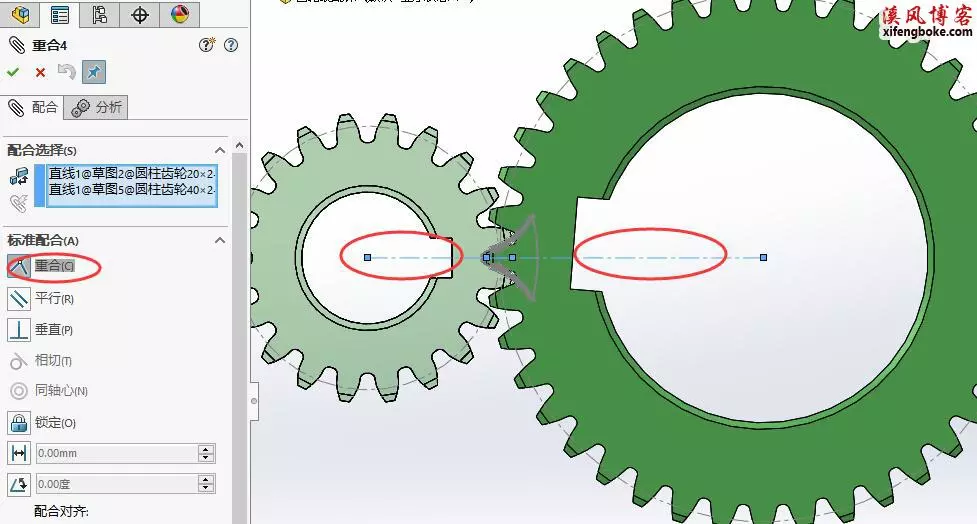Select the 直线1@草图5 entry in selection box

point(131,189)
